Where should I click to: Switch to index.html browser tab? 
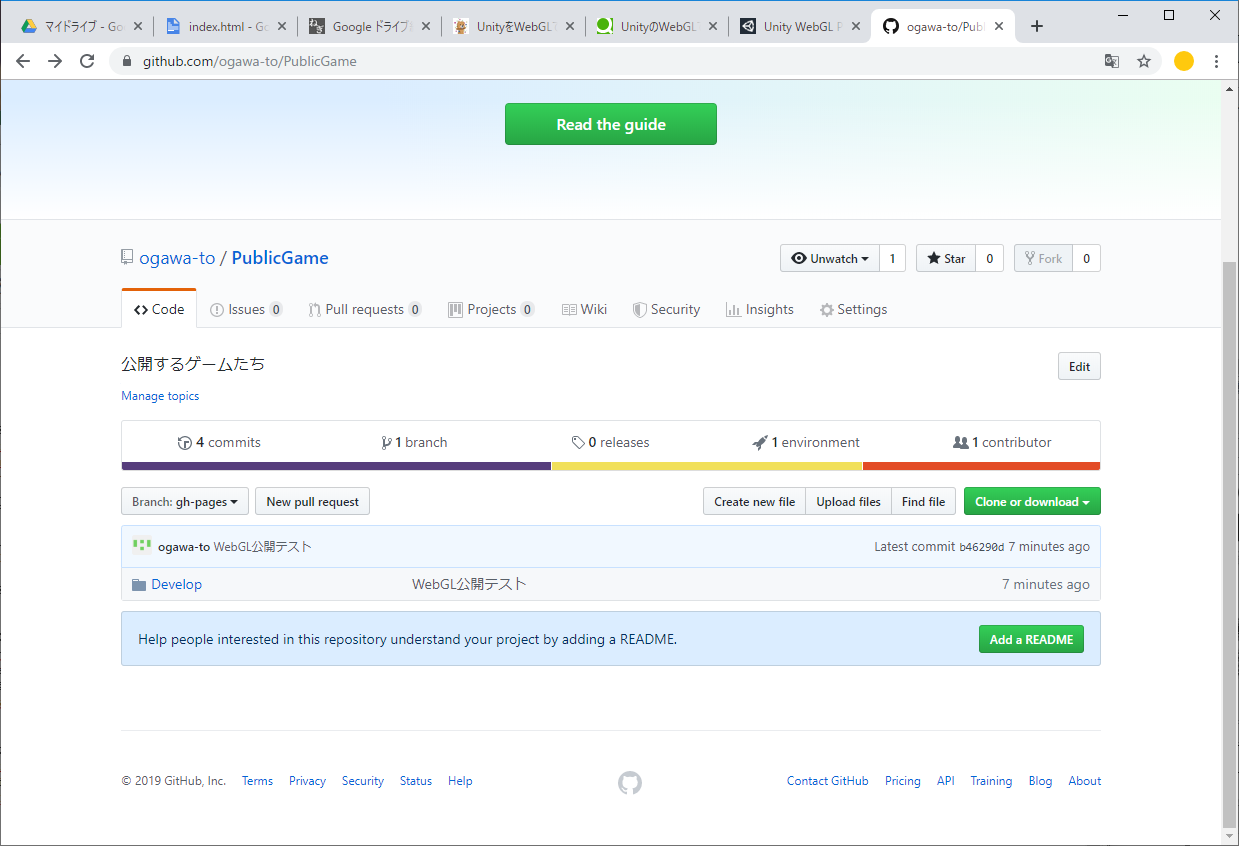(226, 27)
